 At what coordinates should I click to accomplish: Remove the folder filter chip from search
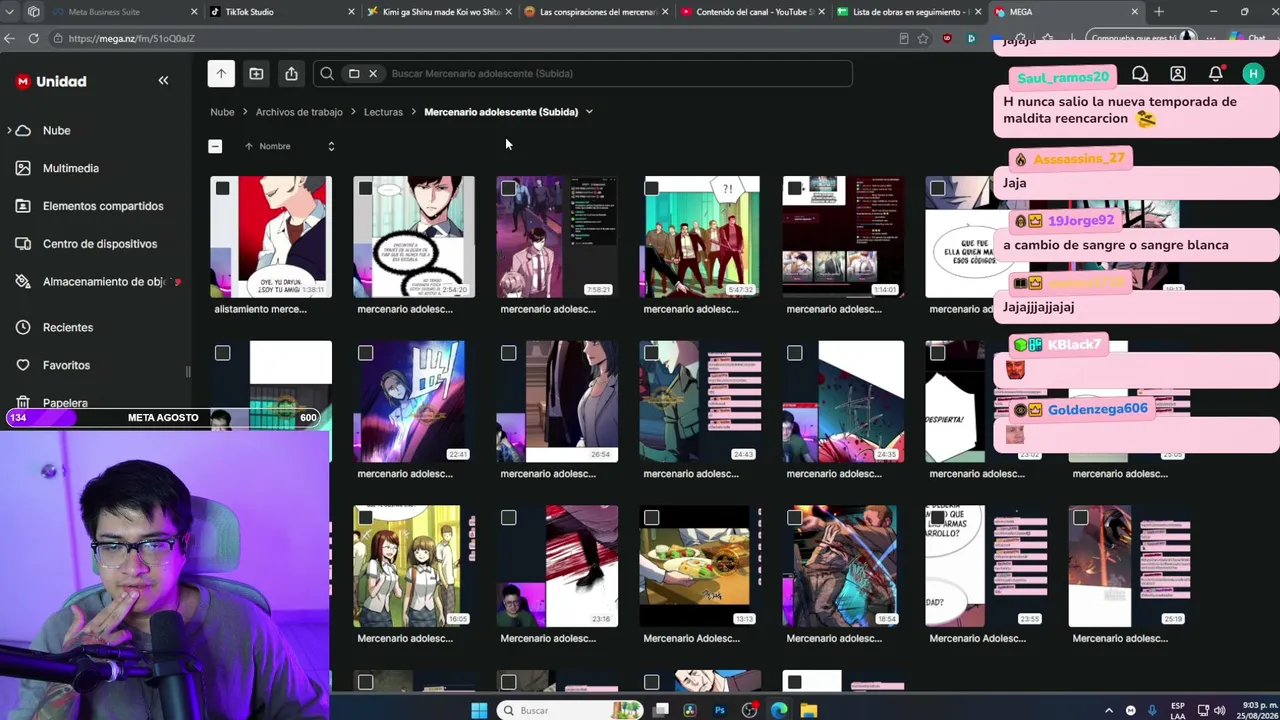coord(372,73)
